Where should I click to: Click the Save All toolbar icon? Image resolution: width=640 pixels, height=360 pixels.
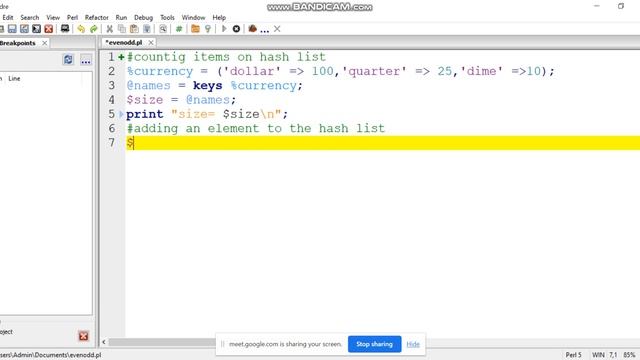point(36,29)
